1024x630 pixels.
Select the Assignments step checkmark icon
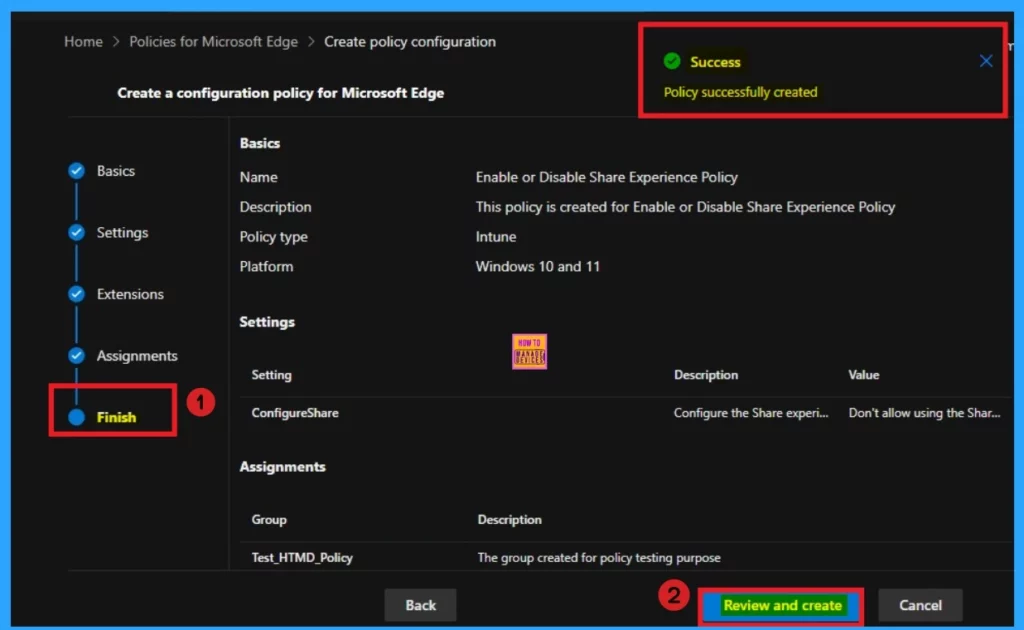(76, 356)
